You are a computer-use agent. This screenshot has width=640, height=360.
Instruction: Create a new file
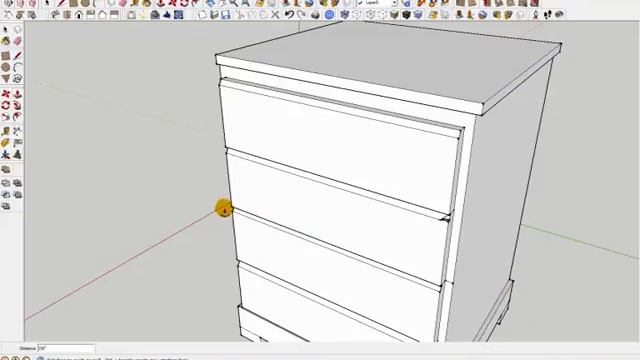tap(202, 15)
